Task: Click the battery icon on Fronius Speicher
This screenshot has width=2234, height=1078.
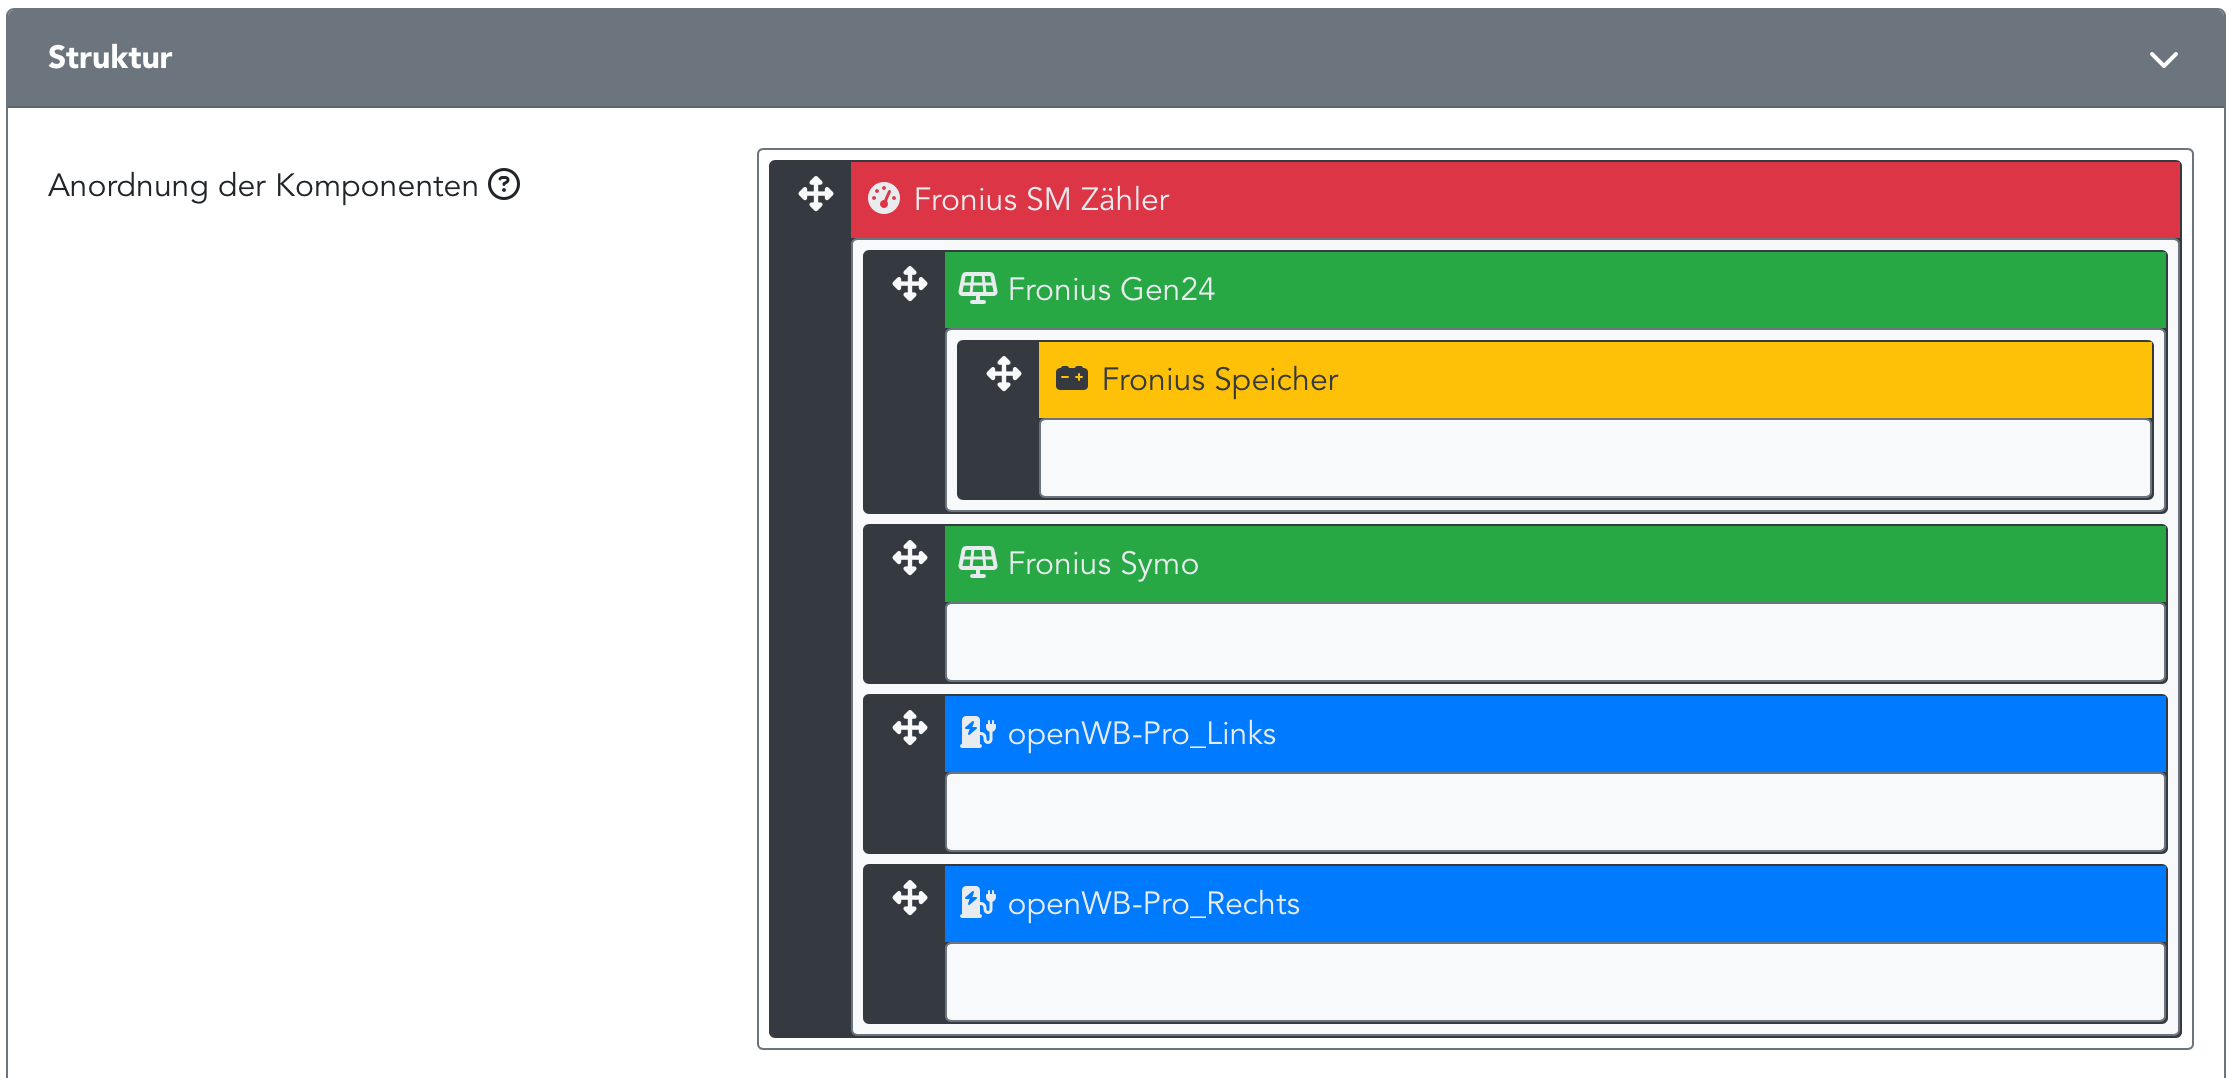Action: tap(1072, 379)
